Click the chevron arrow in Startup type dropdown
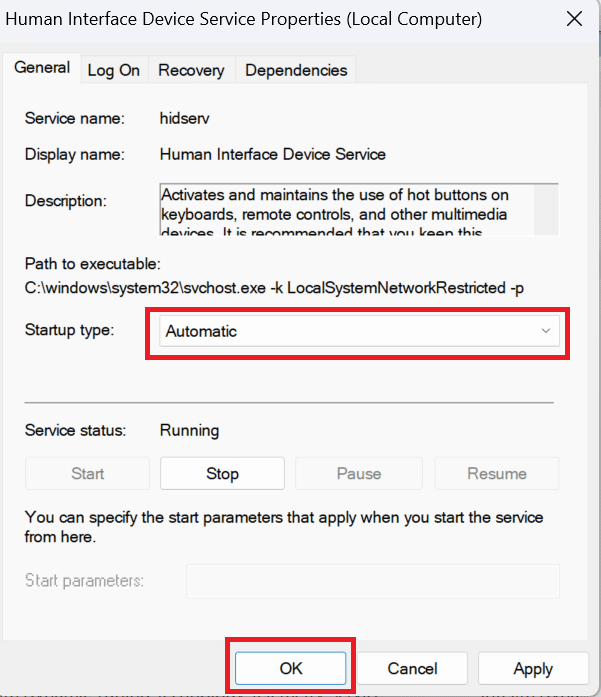Image resolution: width=601 pixels, height=697 pixels. tap(546, 331)
